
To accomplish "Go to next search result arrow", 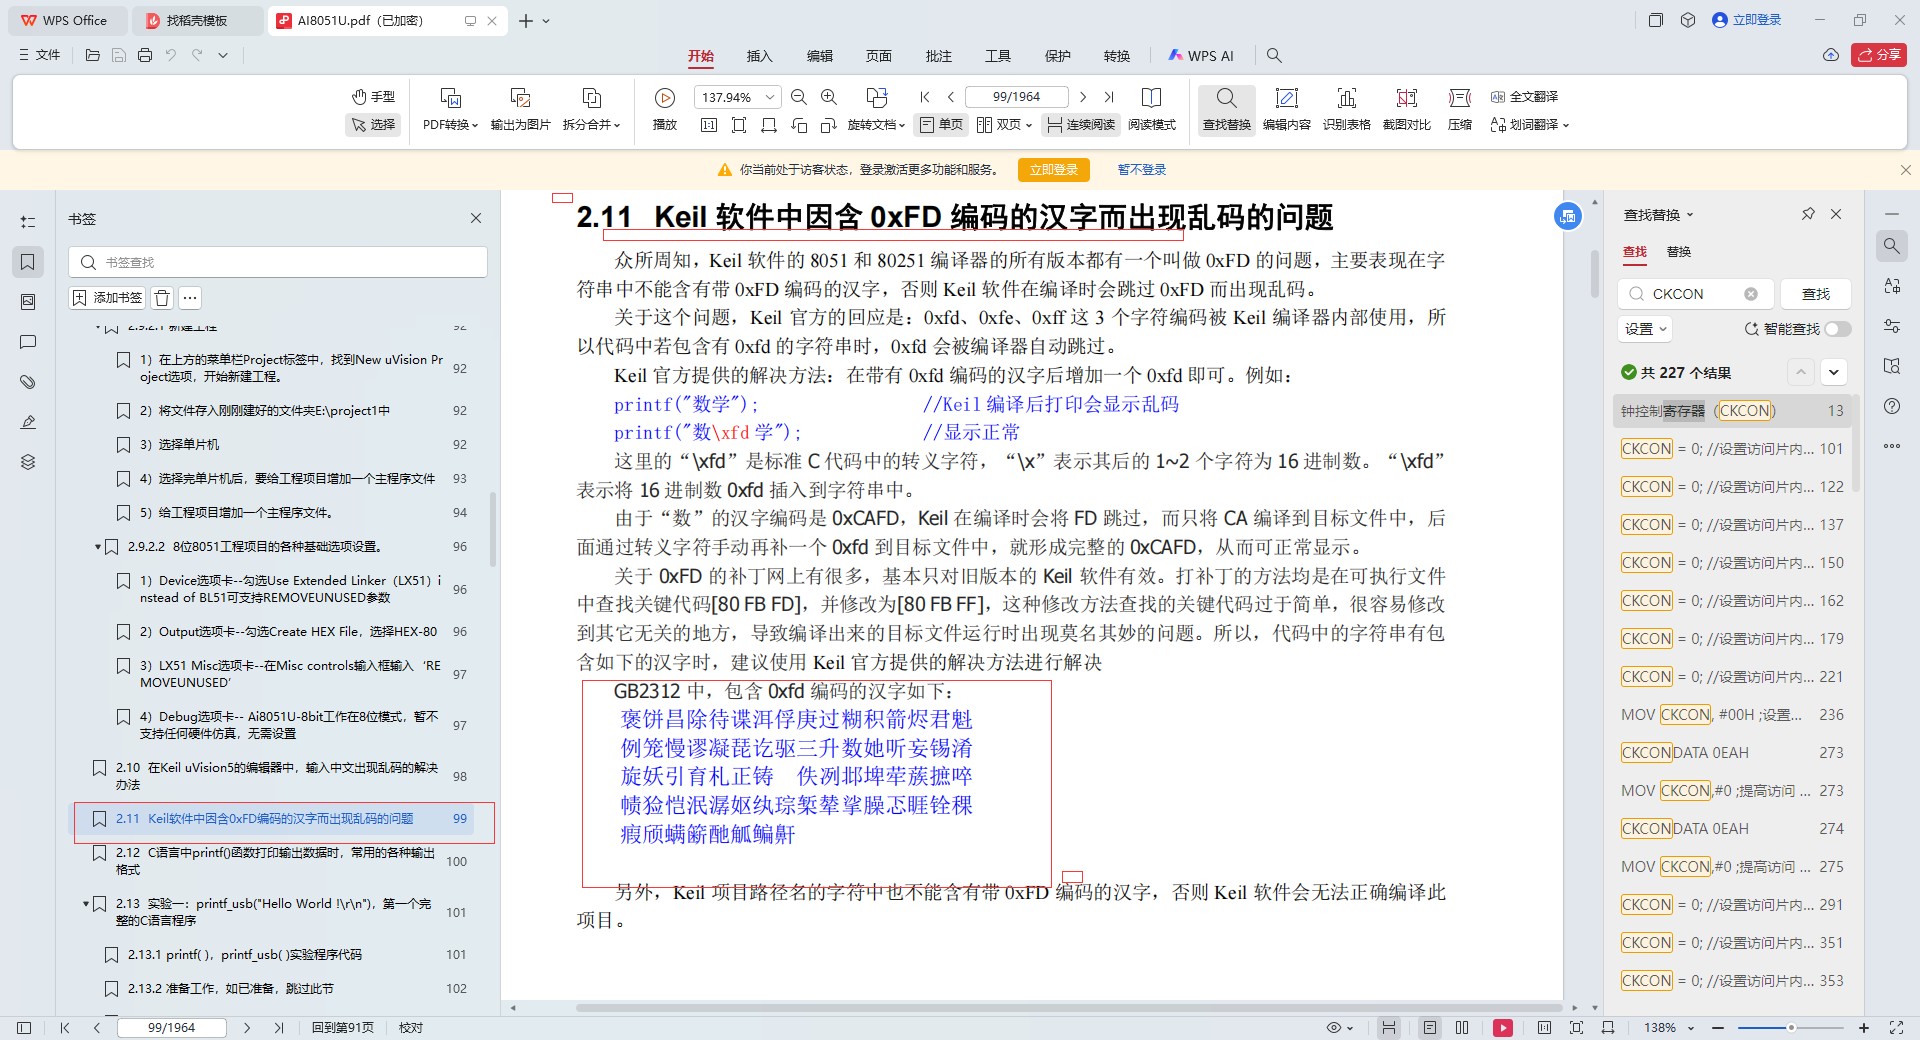I will coord(1833,372).
